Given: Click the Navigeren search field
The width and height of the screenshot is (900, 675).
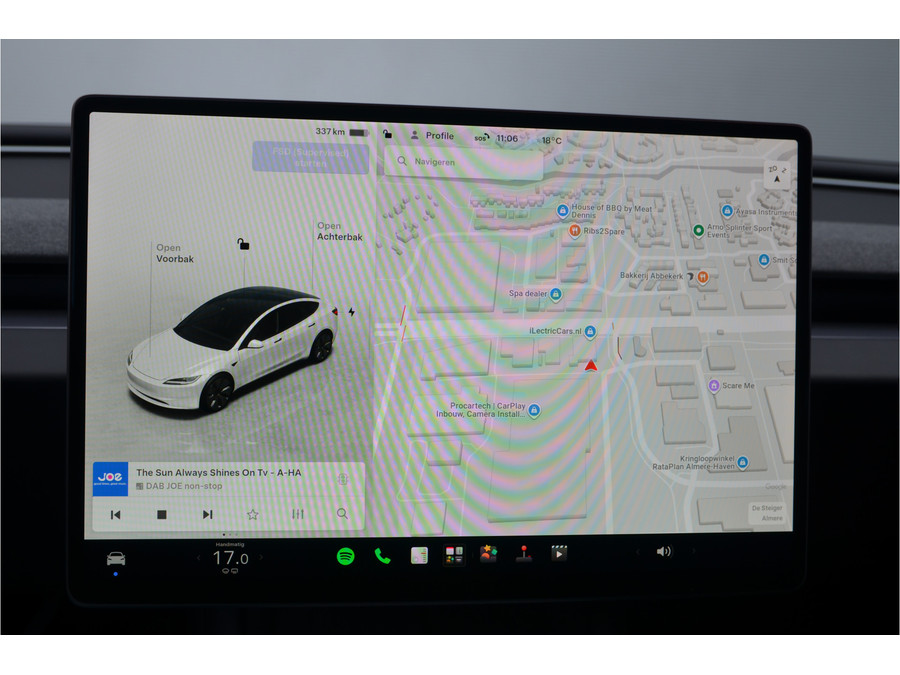Looking at the screenshot, I should (464, 162).
